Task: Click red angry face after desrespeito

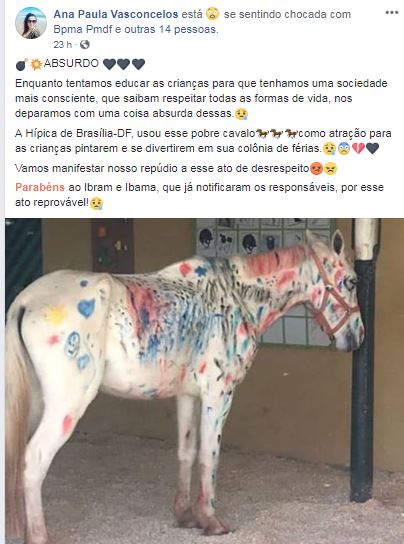Action: 316,169
